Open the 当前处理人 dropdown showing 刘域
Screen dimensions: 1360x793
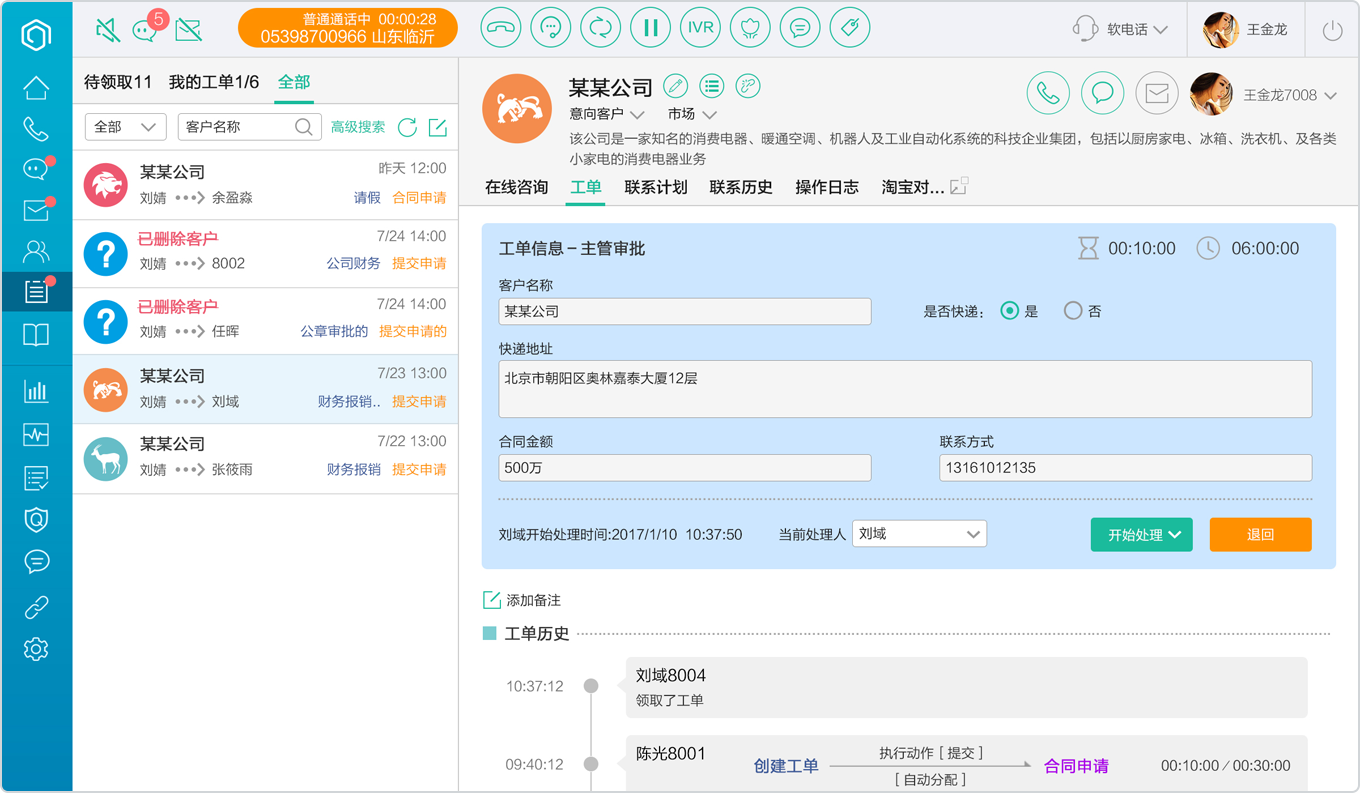919,534
